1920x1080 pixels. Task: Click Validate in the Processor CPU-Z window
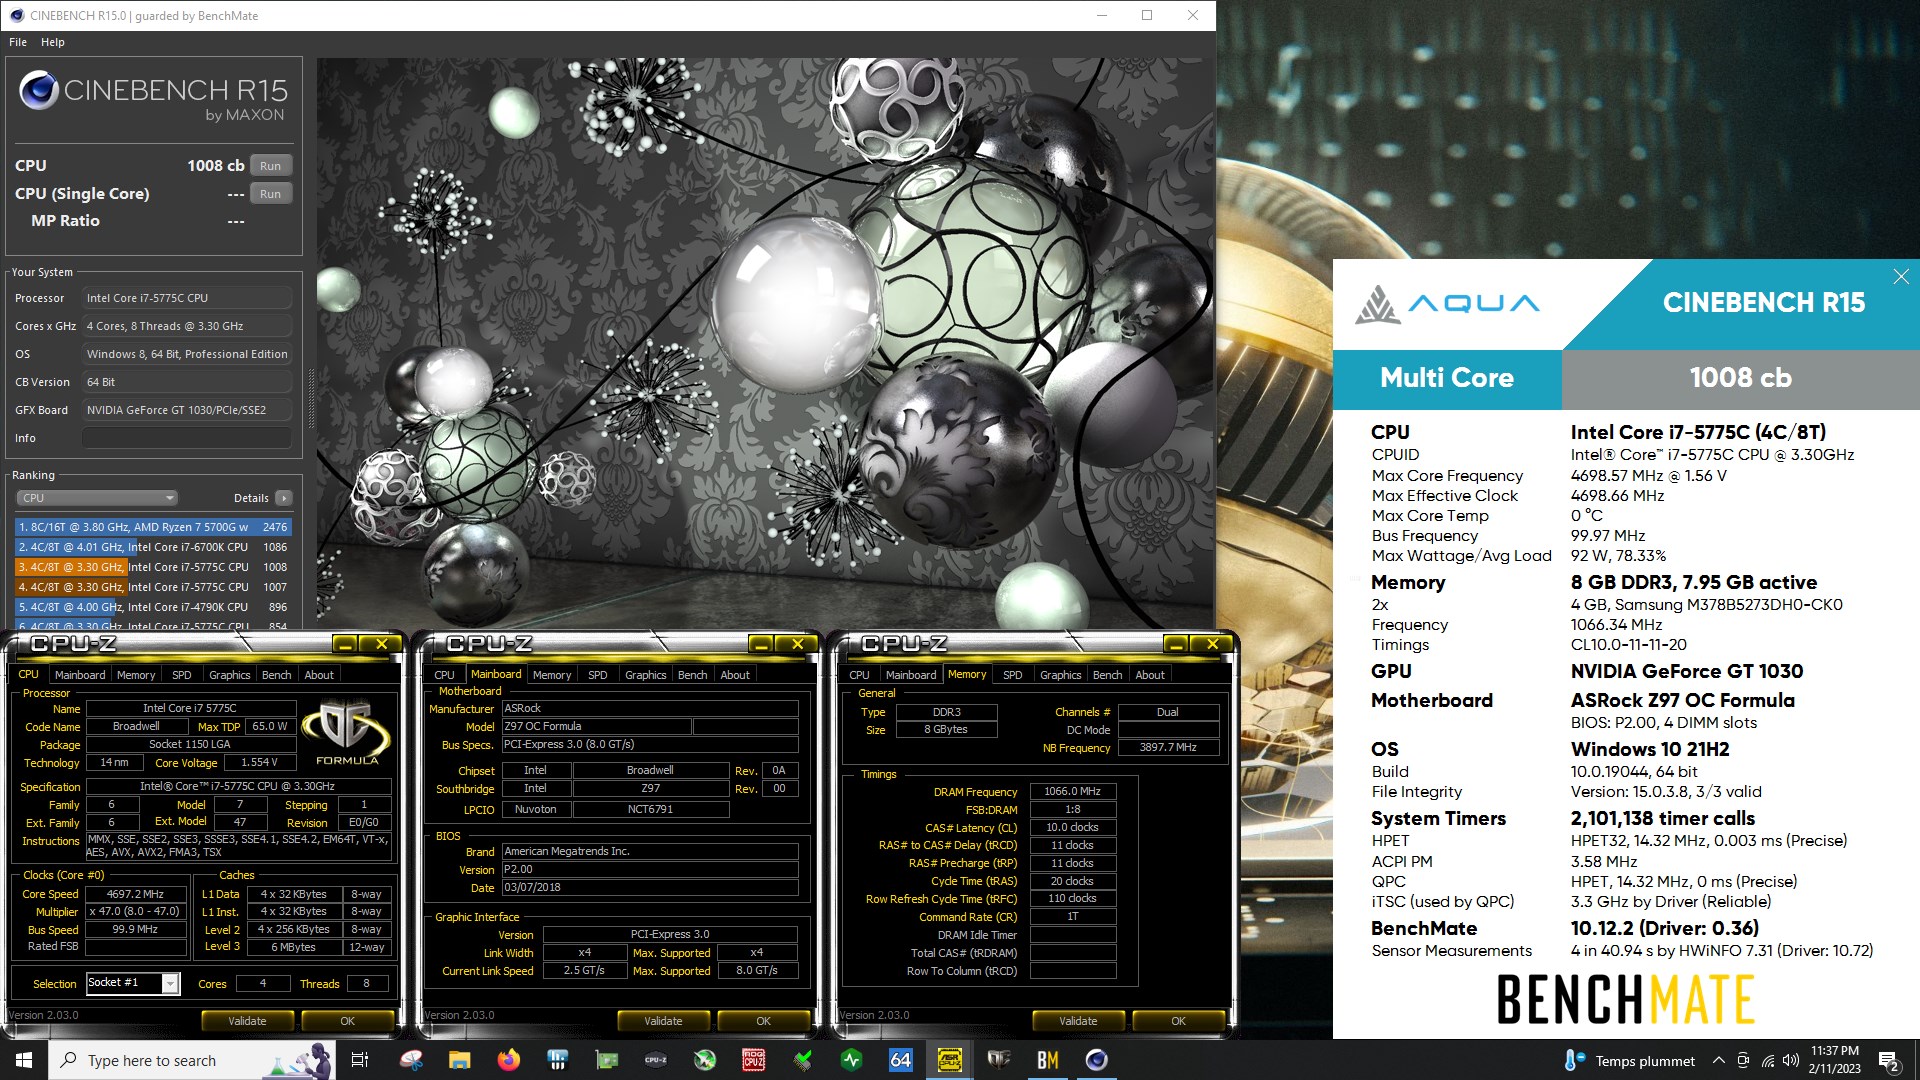[247, 1021]
